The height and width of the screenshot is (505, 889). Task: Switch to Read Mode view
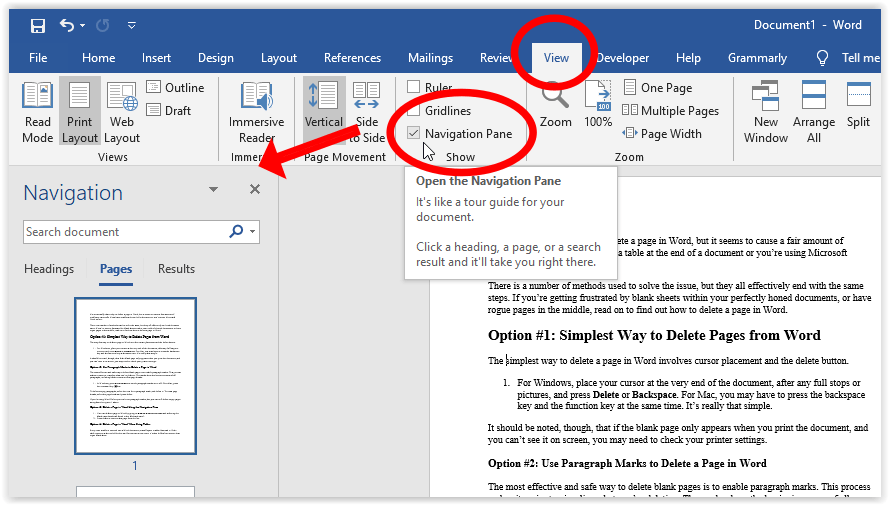point(38,112)
